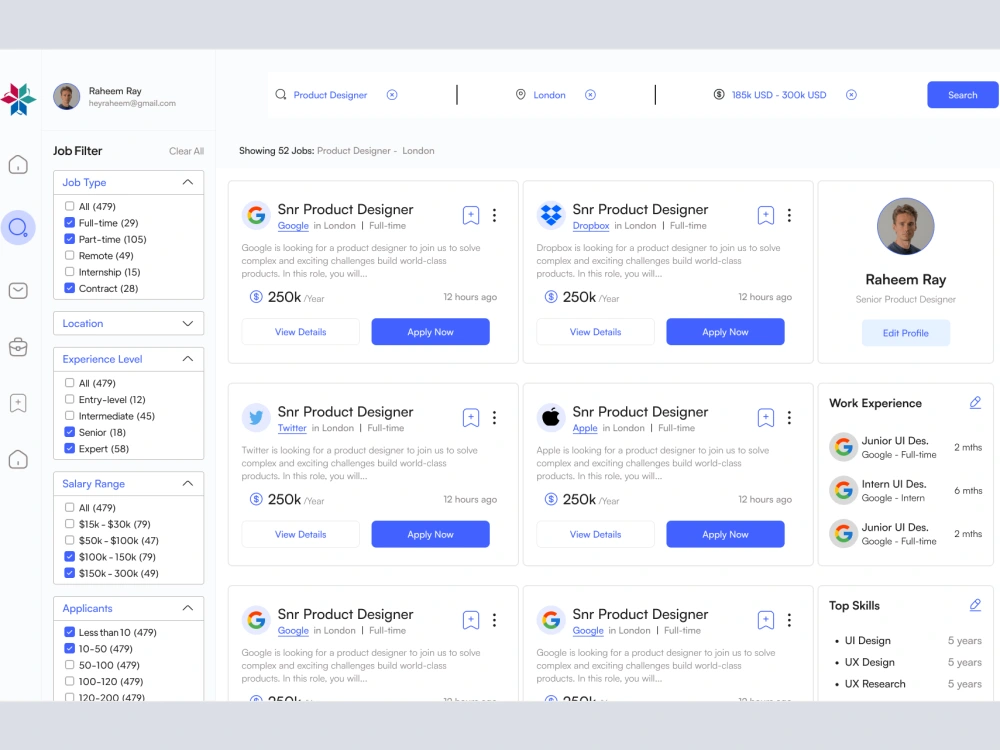1000x750 pixels.
Task: Apply Now to the Apple job
Action: (x=725, y=534)
